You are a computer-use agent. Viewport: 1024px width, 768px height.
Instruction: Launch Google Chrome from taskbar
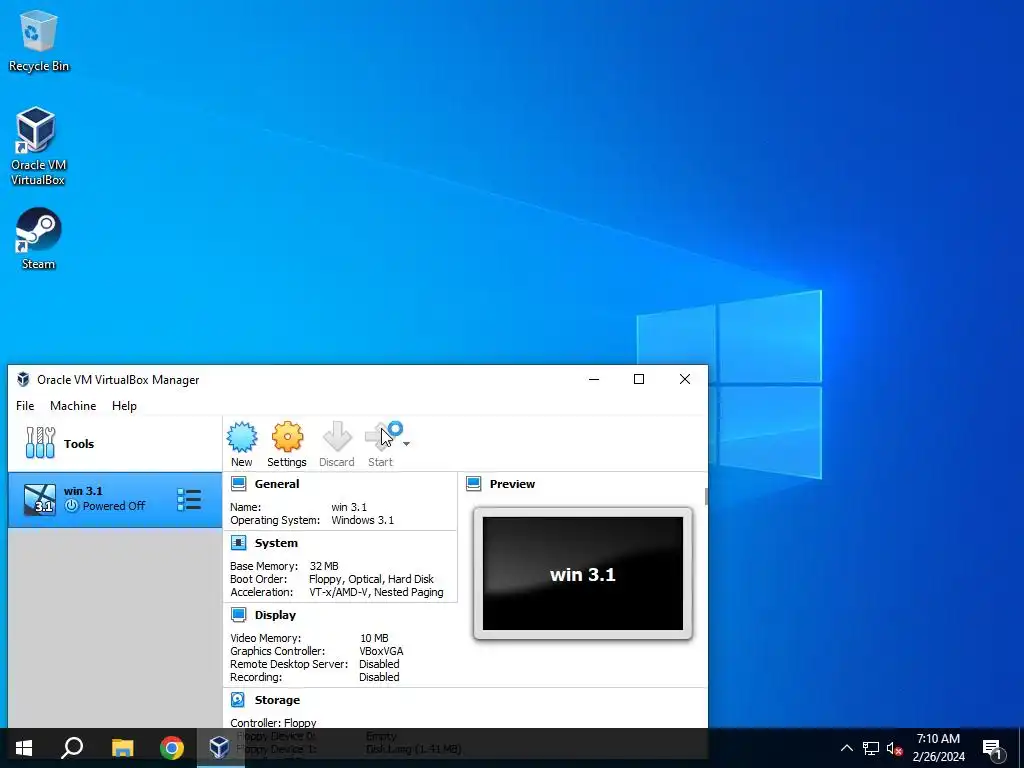pos(172,748)
